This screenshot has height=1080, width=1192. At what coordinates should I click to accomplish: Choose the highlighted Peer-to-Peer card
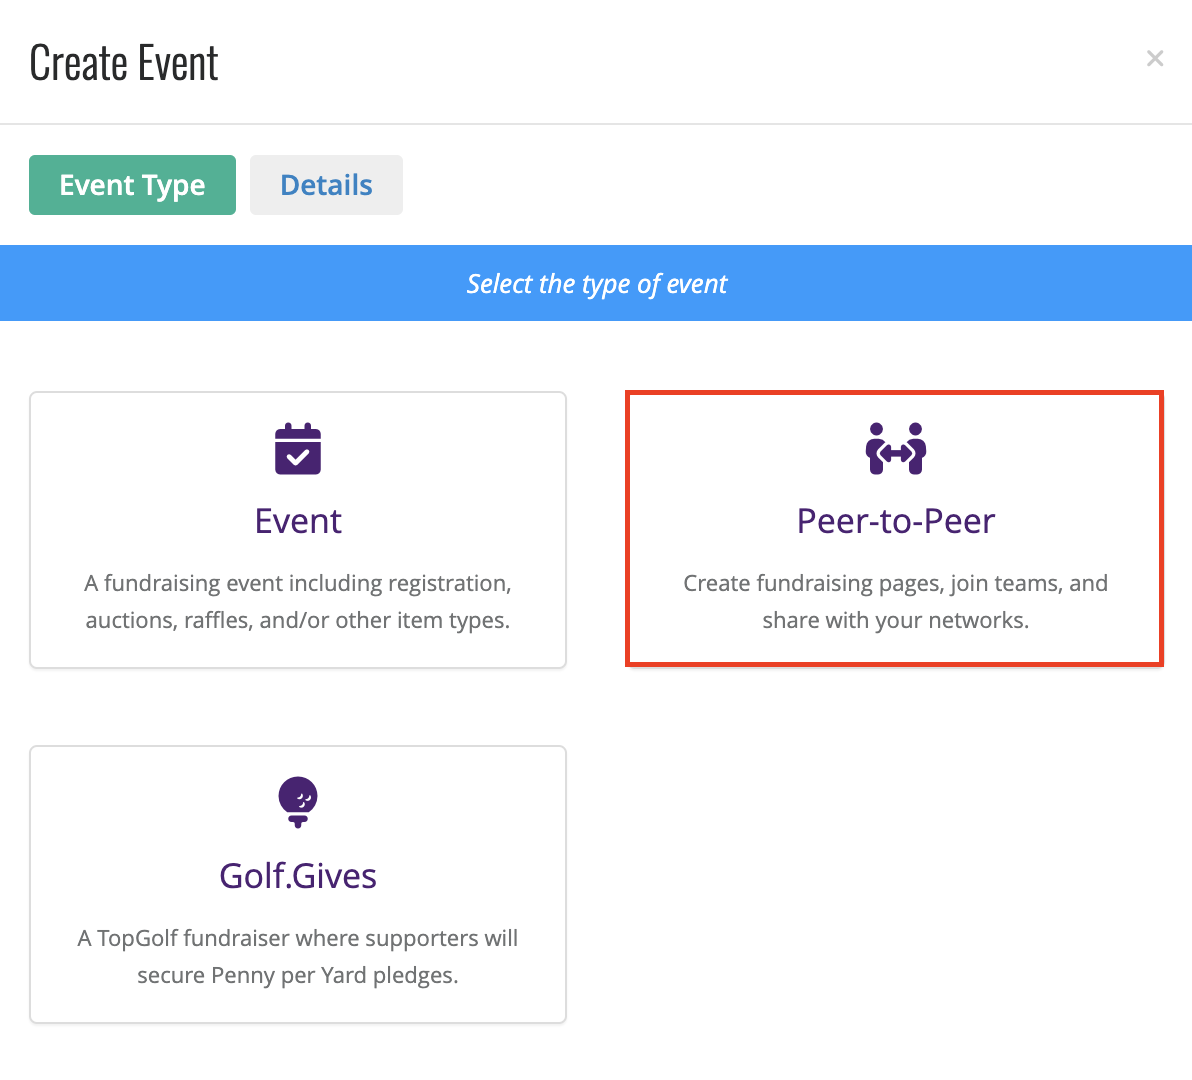pyautogui.click(x=895, y=529)
